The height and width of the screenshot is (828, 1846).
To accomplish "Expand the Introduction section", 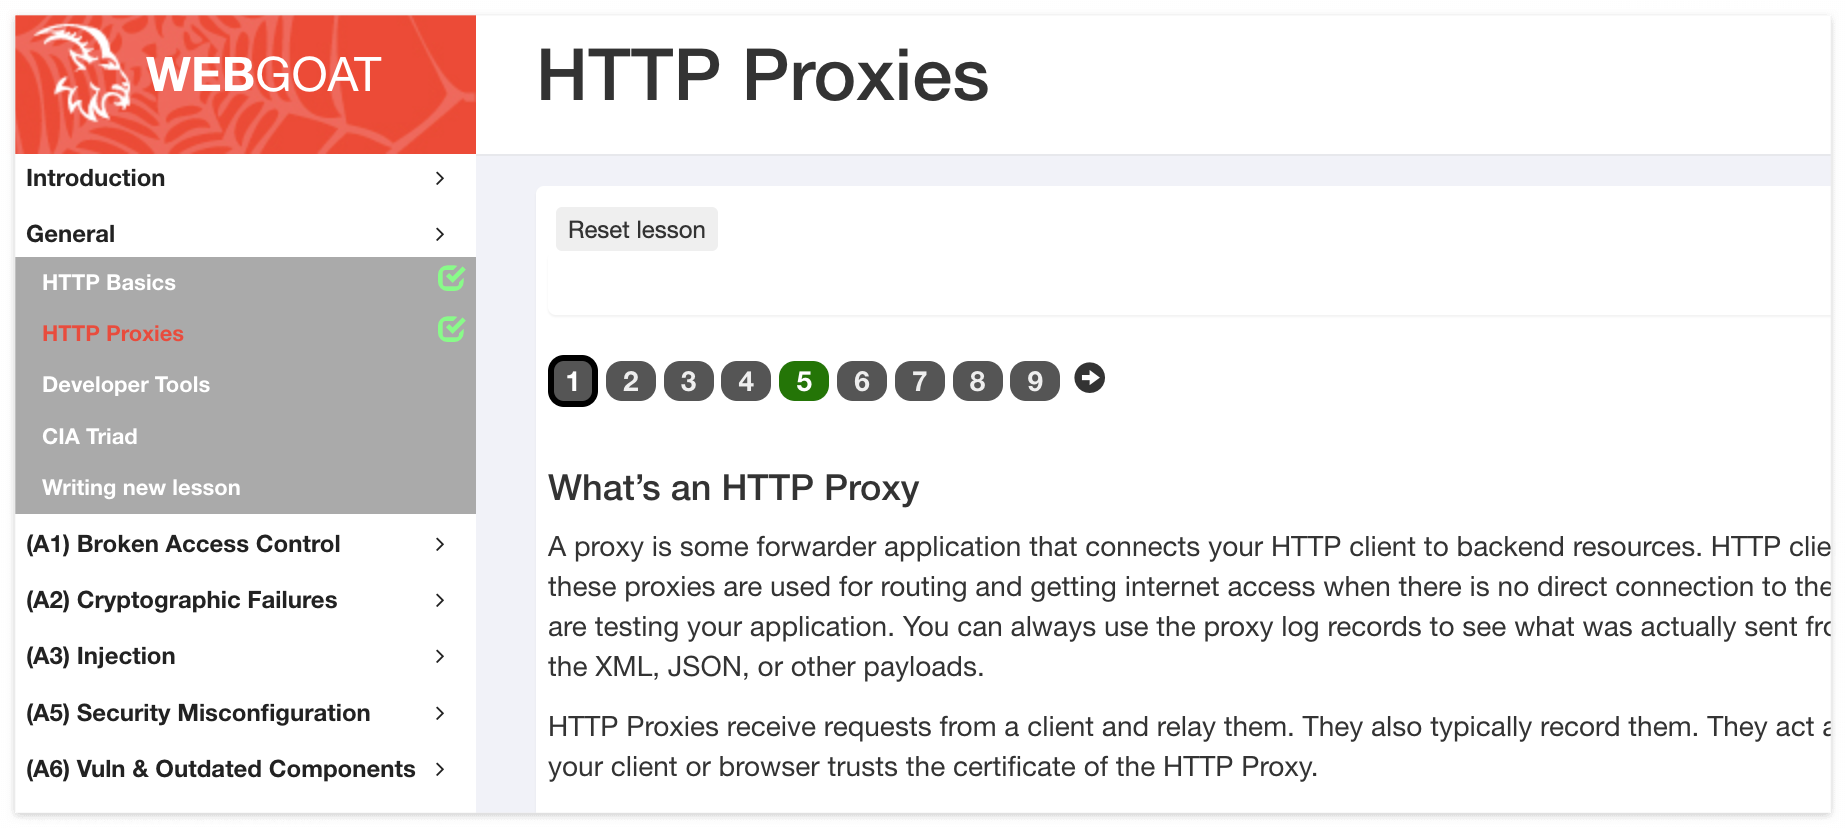I will click(440, 178).
